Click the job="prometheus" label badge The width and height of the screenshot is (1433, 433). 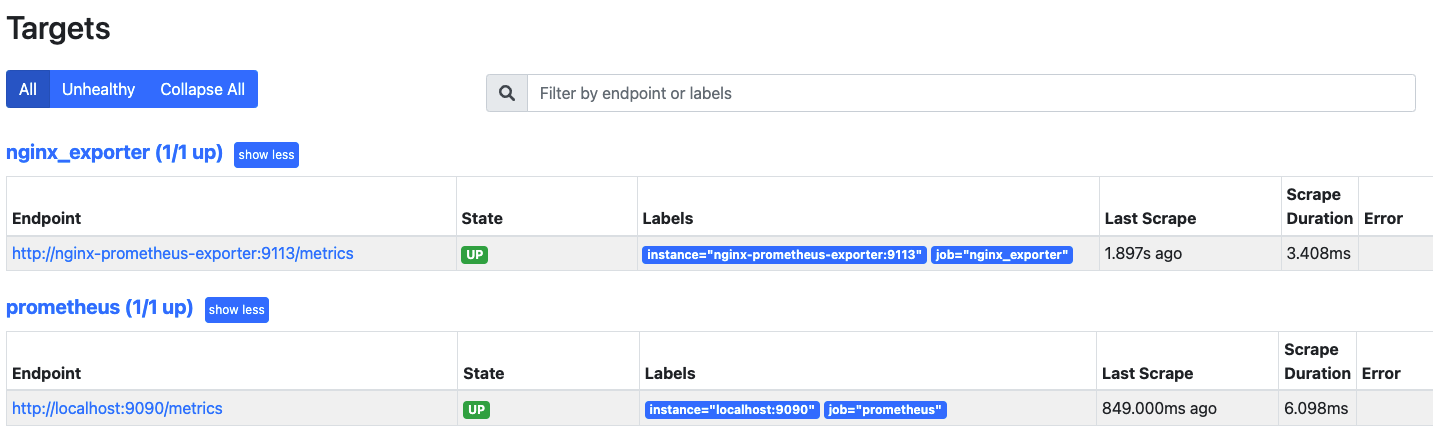pos(885,410)
